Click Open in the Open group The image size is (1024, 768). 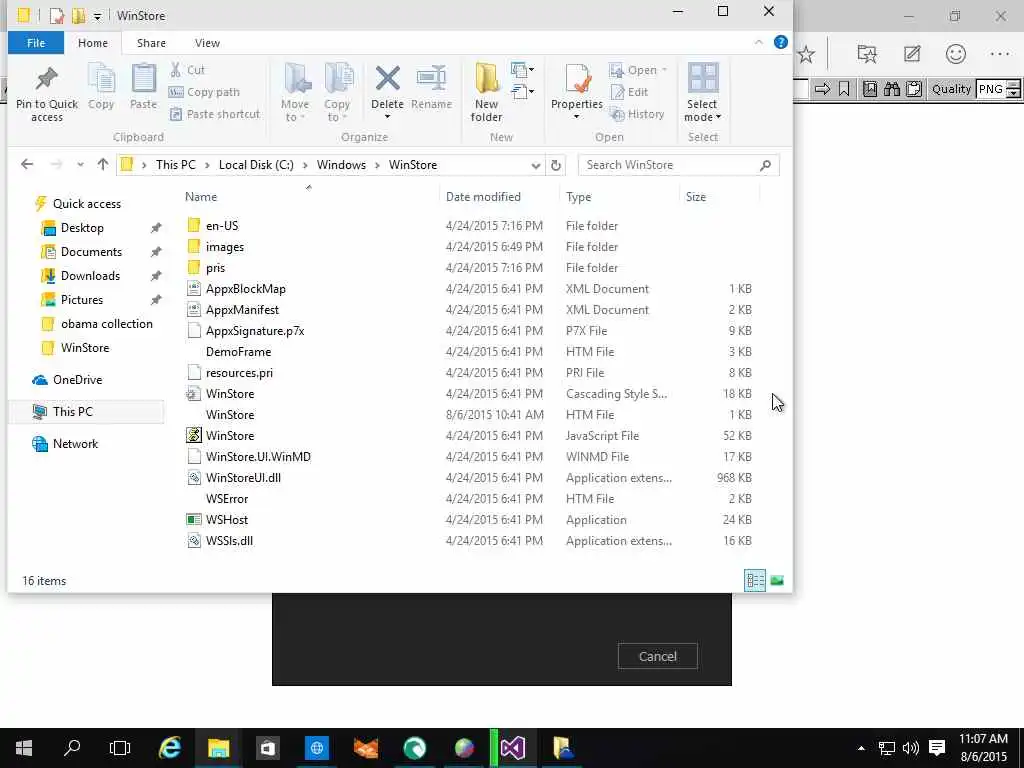tap(638, 70)
